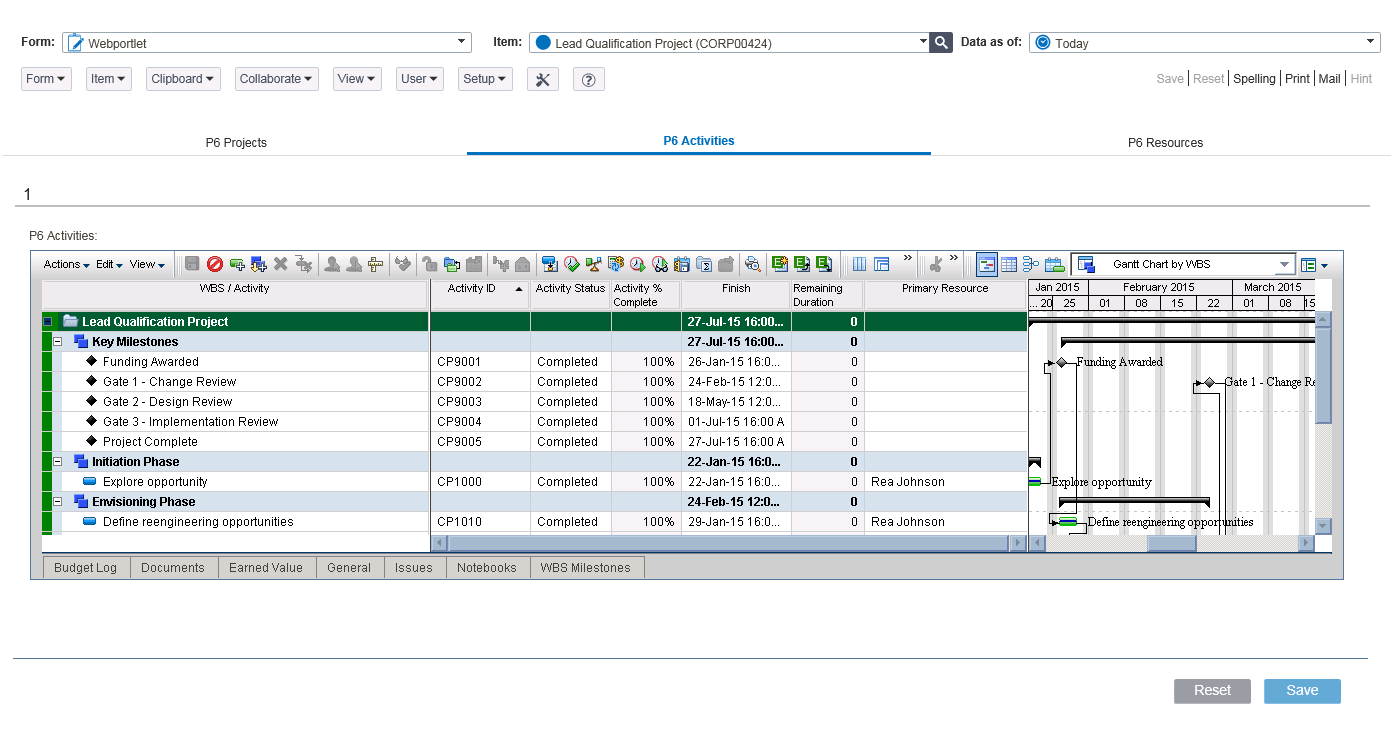Sort by the Activity ID column header
This screenshot has width=1391, height=732.
click(480, 295)
